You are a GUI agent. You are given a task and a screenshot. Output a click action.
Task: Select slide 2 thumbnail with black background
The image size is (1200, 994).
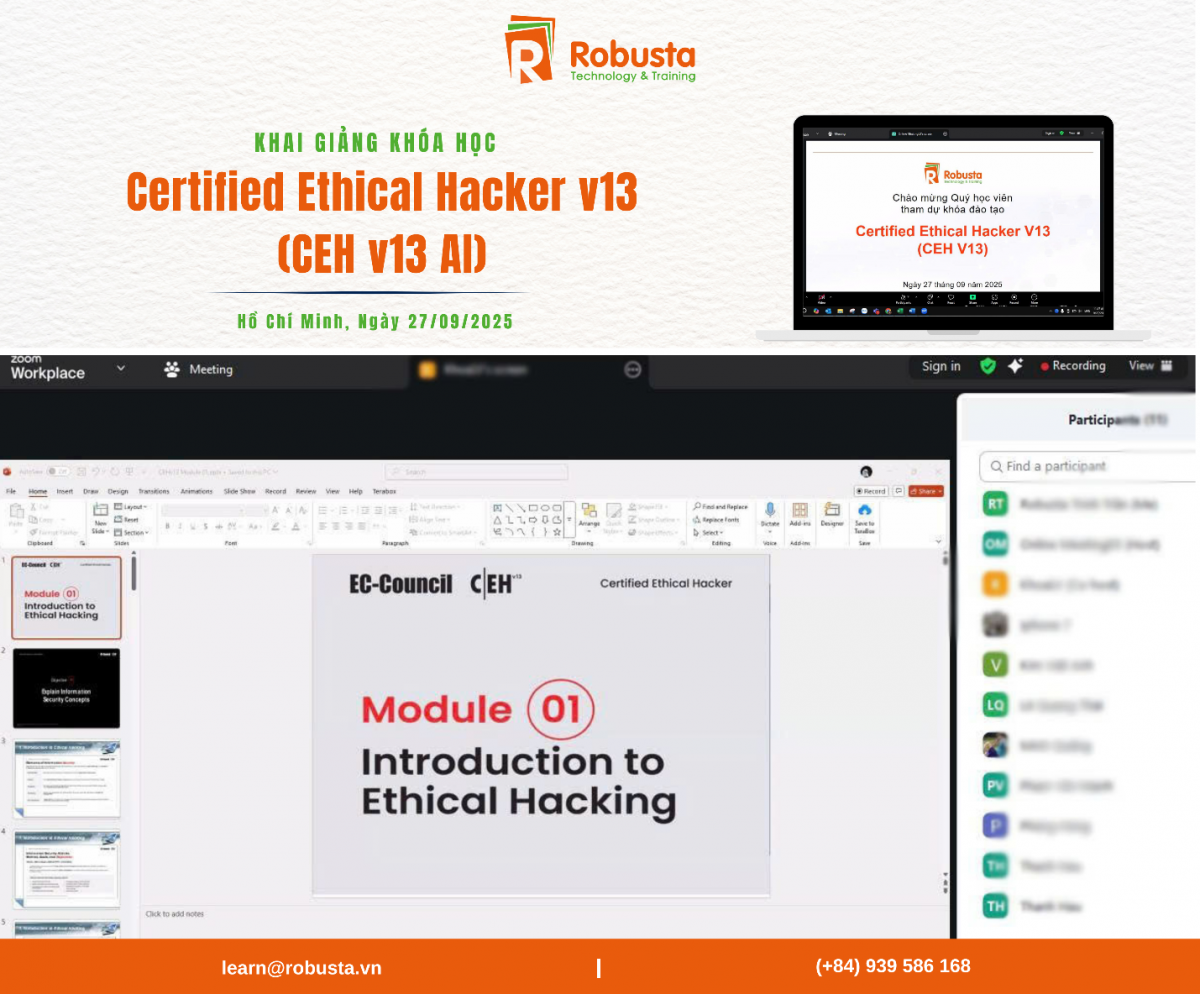point(67,688)
